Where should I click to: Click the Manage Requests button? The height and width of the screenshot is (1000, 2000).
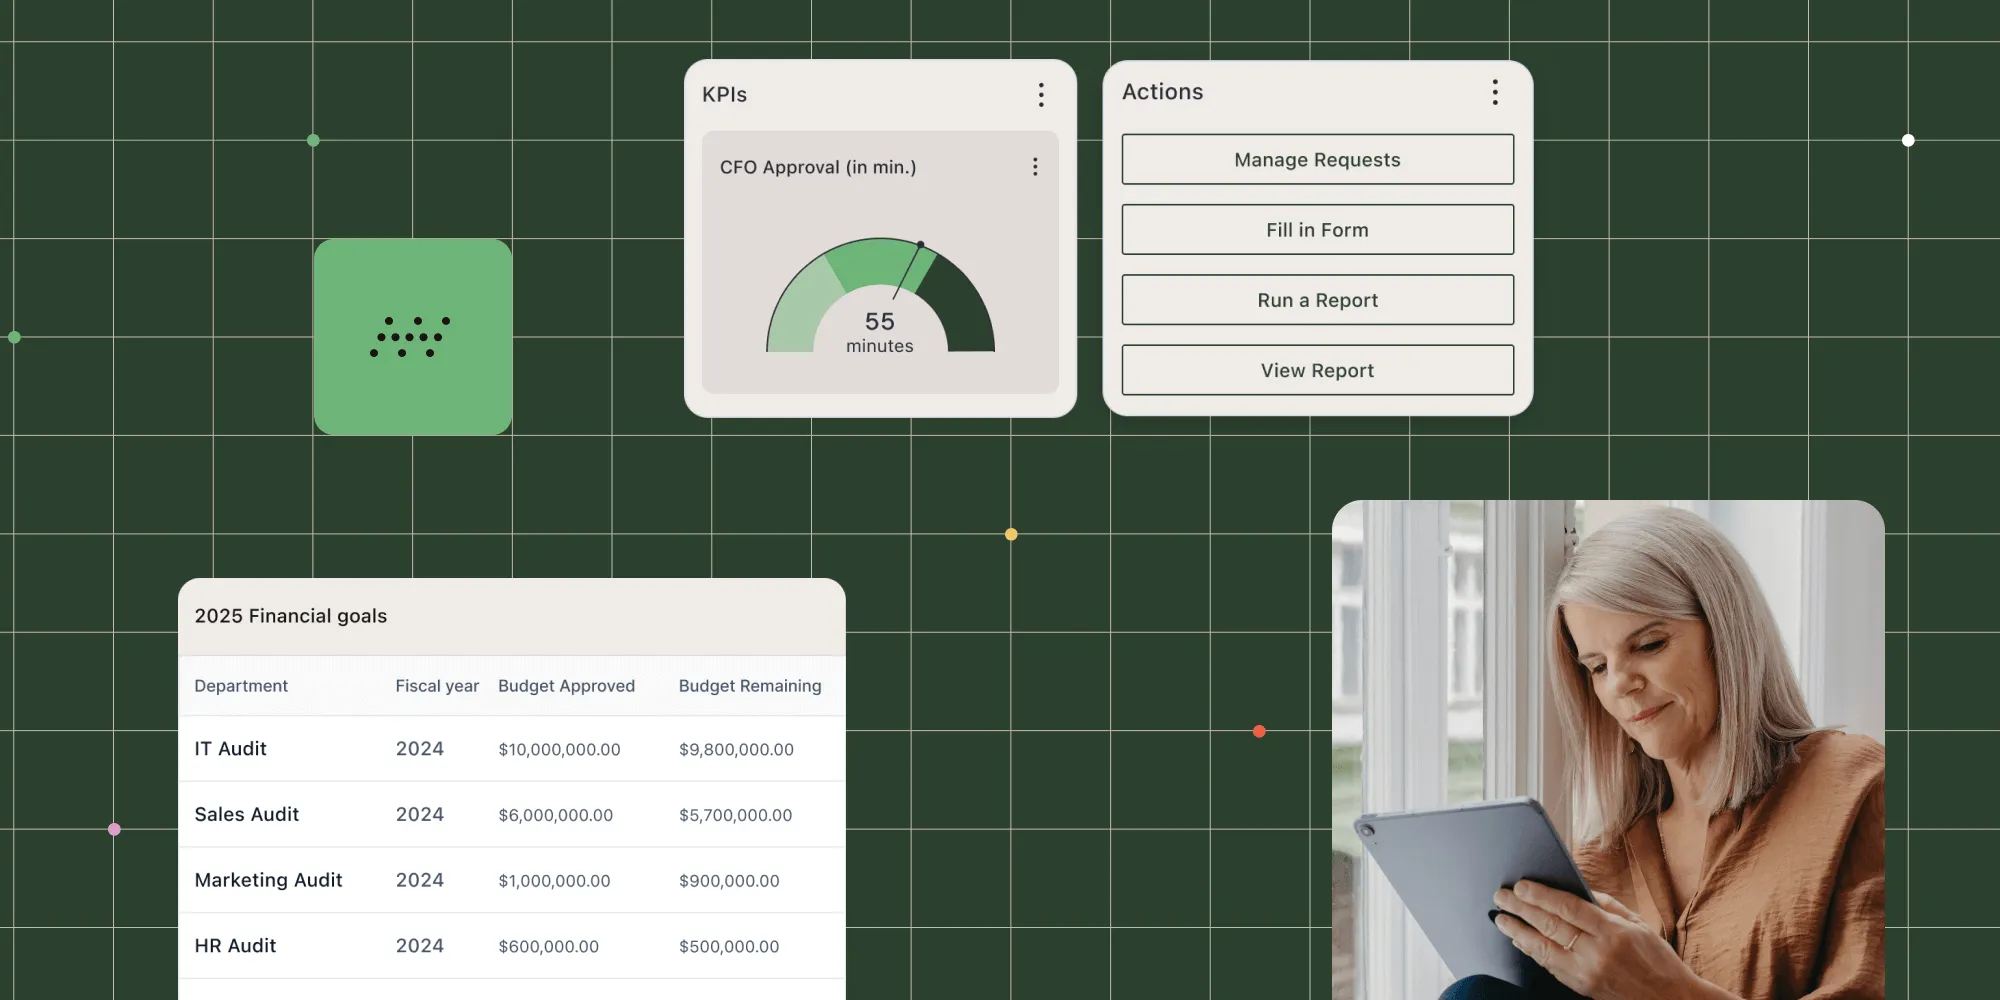(1317, 159)
